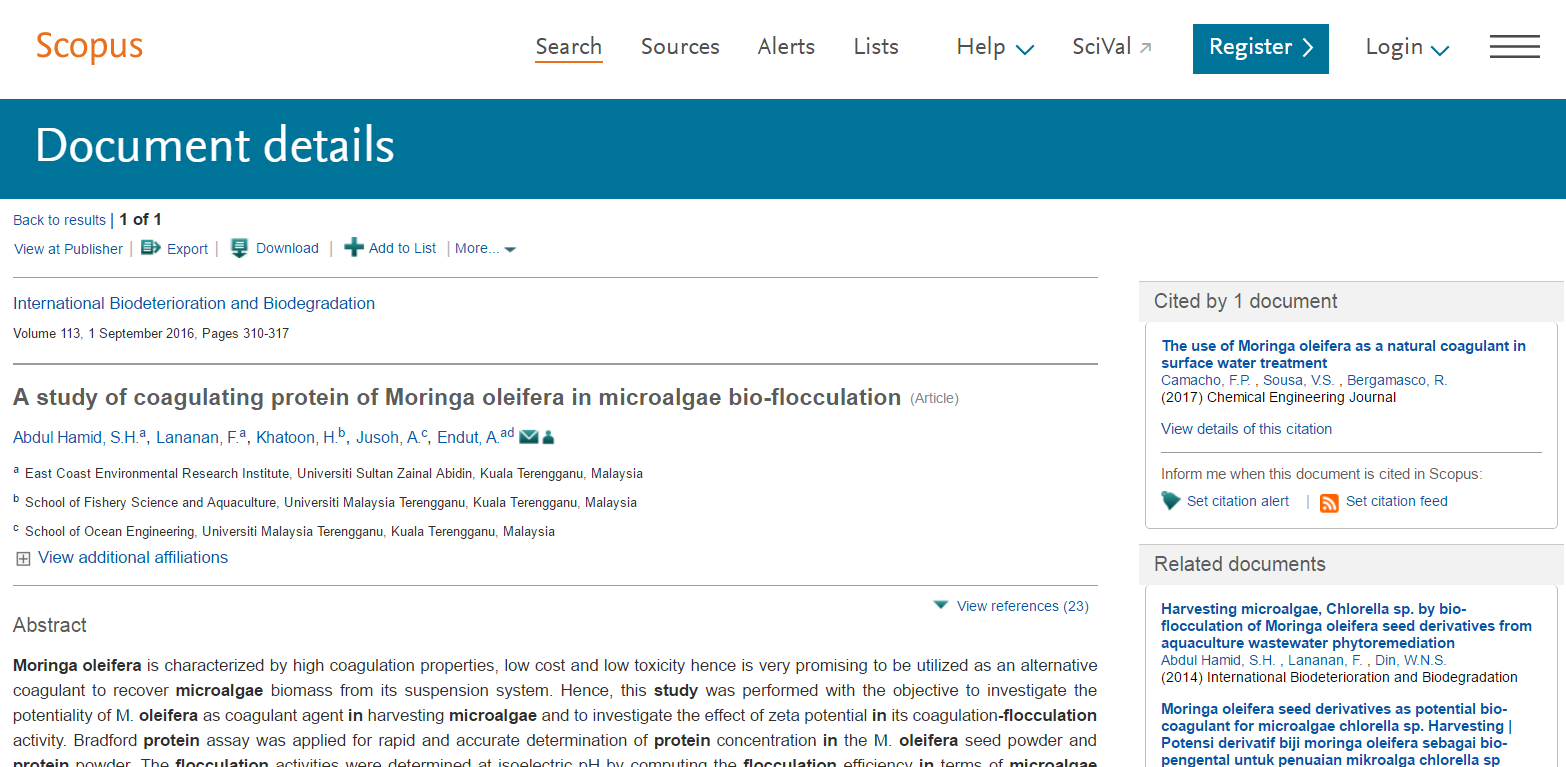Click the Export link text
This screenshot has width=1566, height=767.
[x=188, y=249]
